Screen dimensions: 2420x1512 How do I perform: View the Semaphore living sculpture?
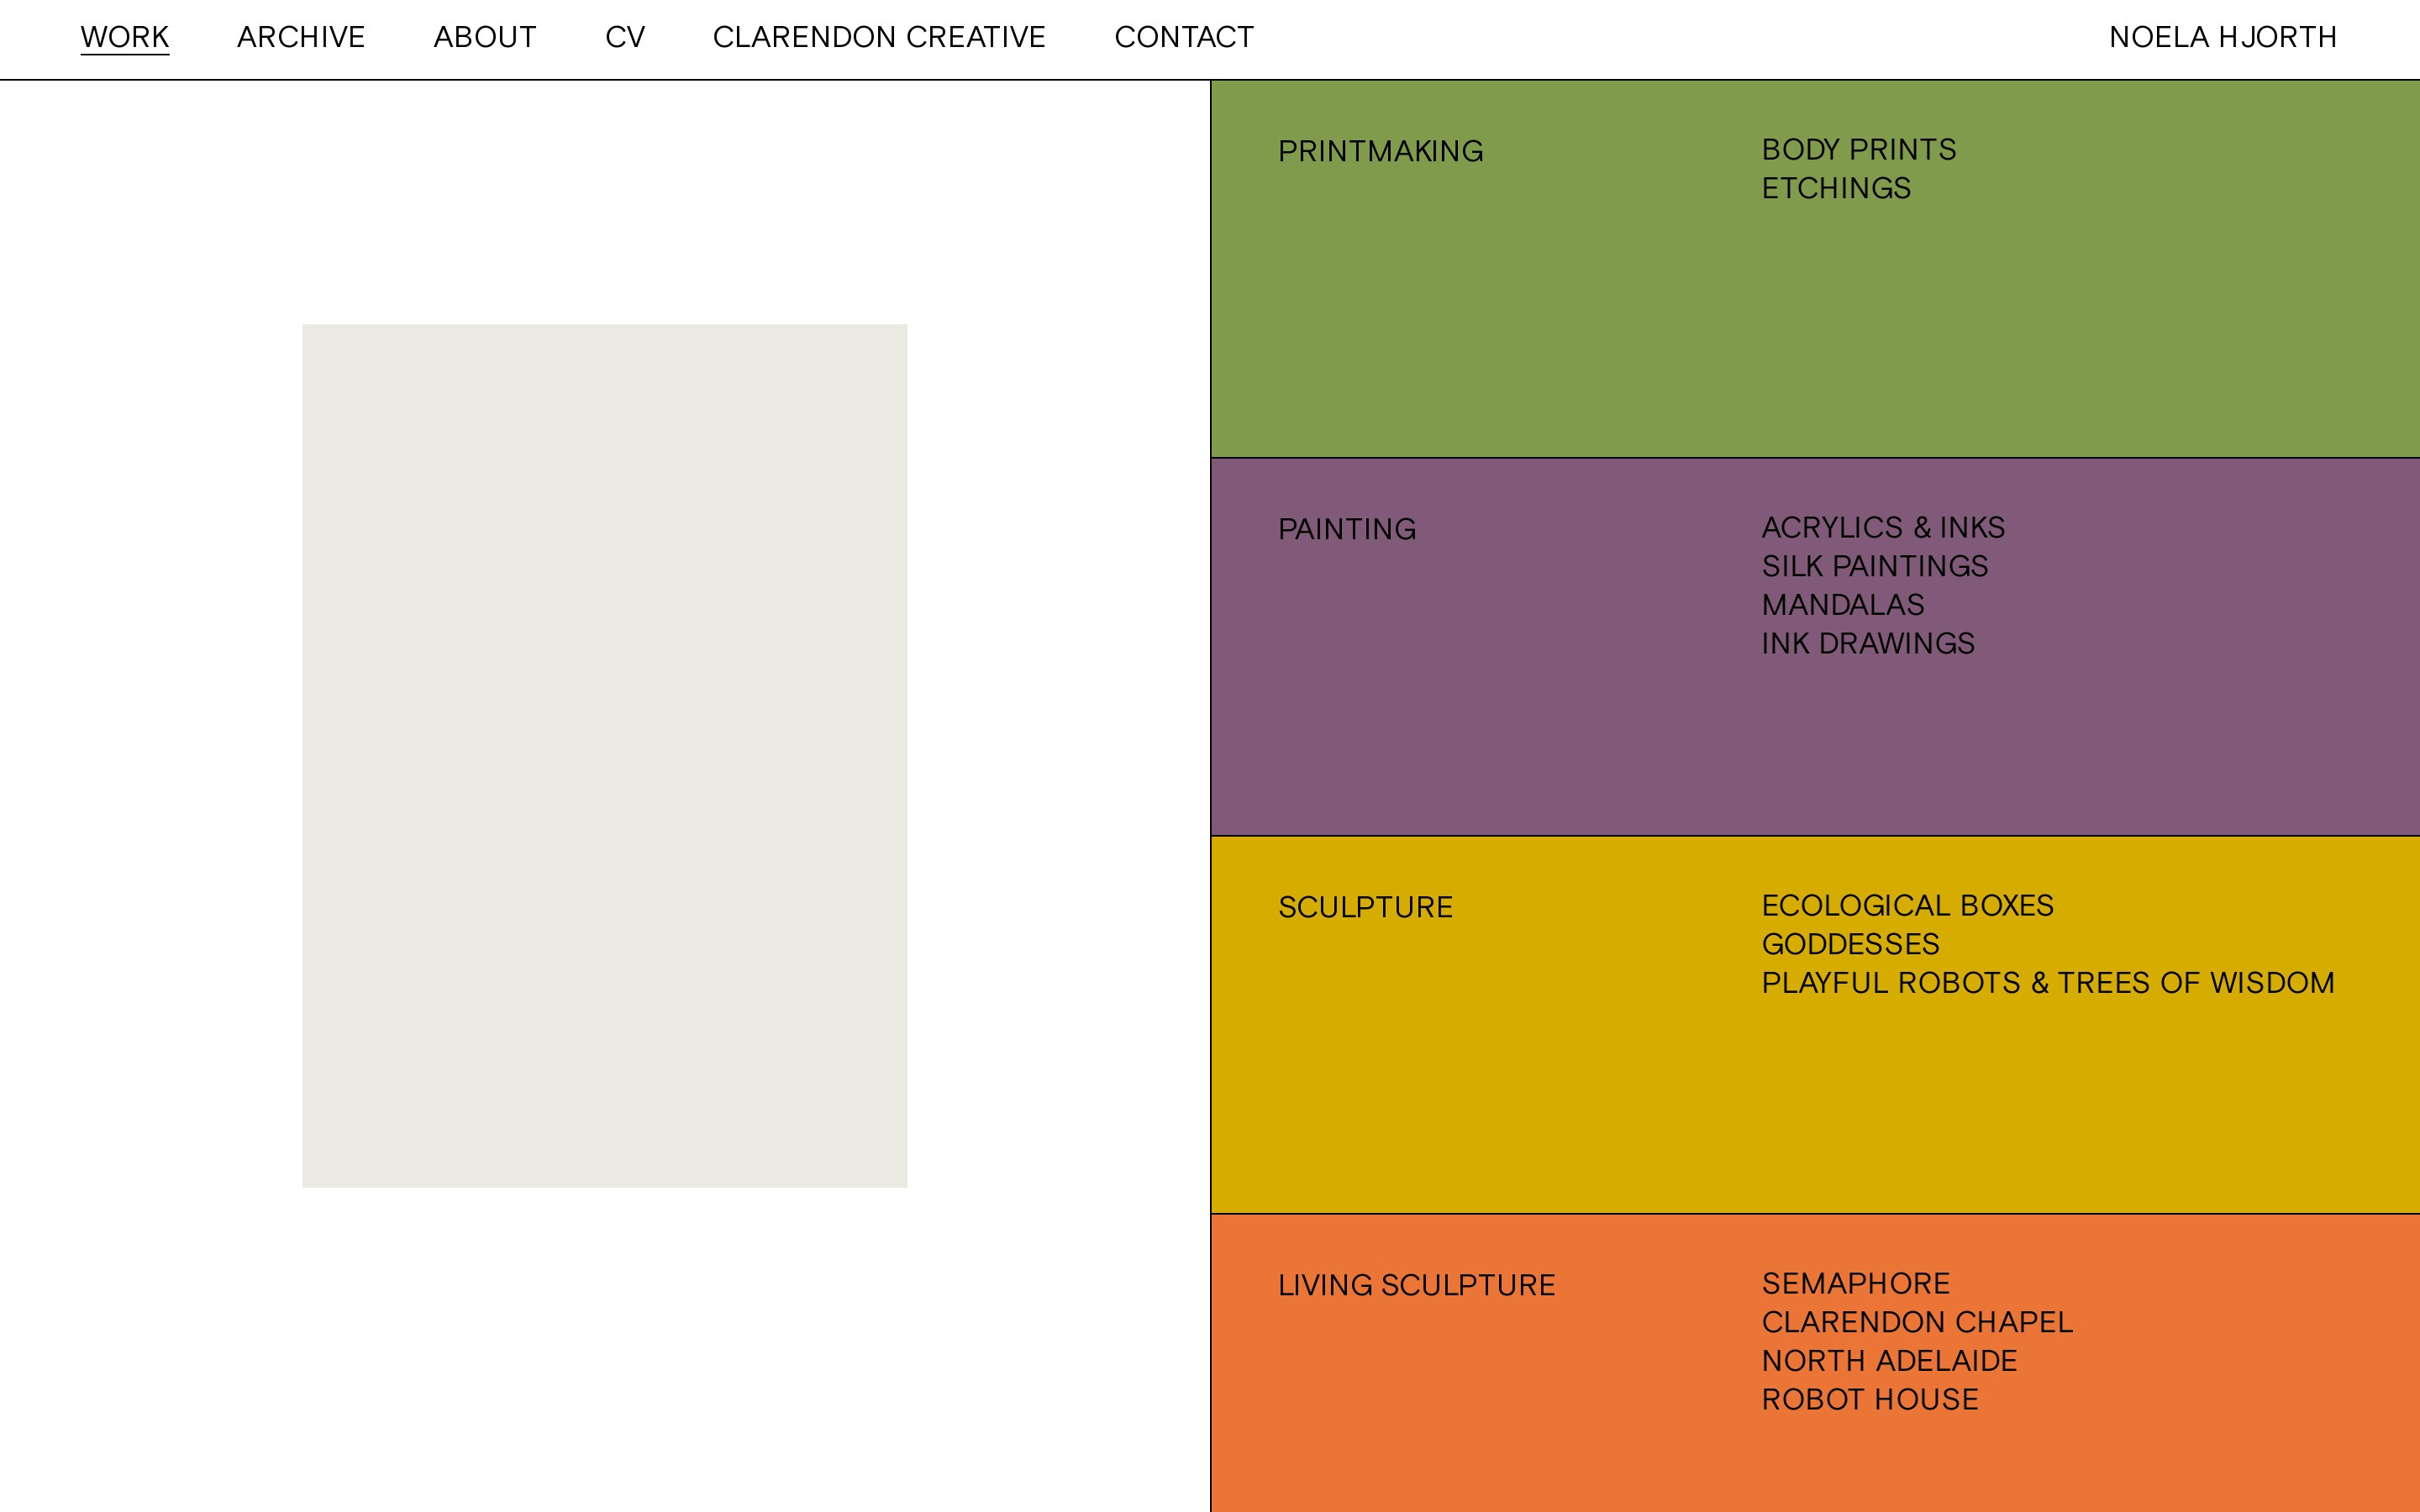pos(1855,1283)
